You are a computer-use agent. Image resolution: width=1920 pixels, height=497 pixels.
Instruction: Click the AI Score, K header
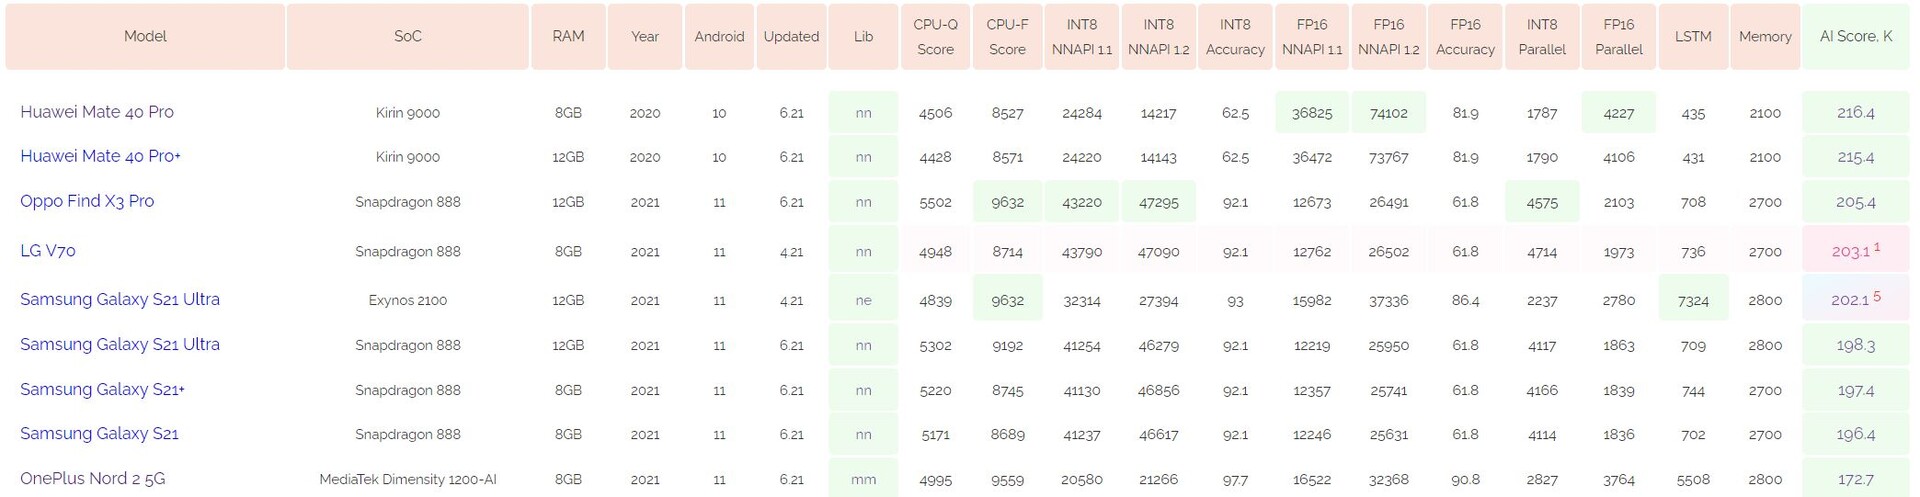pyautogui.click(x=1855, y=37)
